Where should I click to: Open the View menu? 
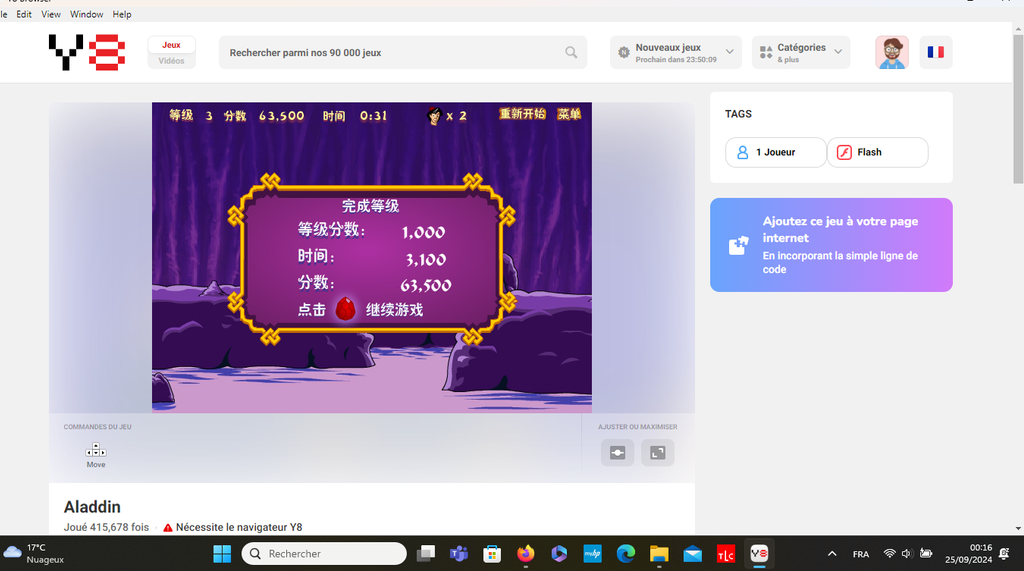pos(51,15)
